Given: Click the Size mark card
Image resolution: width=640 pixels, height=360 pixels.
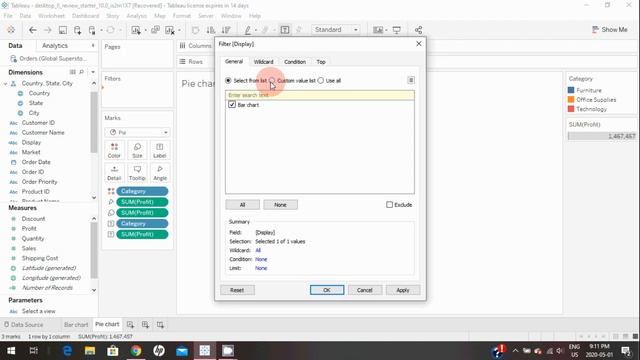Looking at the screenshot, I should tap(137, 151).
